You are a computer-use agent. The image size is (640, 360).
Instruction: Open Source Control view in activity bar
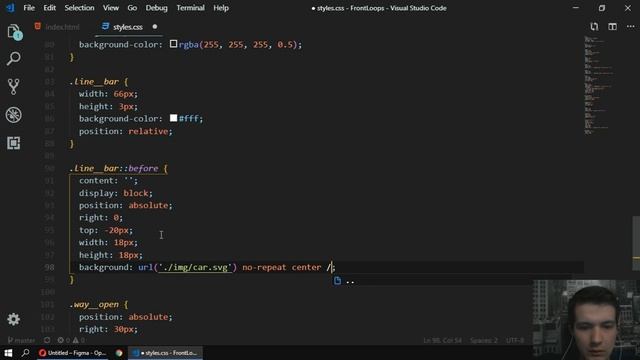tap(13, 87)
